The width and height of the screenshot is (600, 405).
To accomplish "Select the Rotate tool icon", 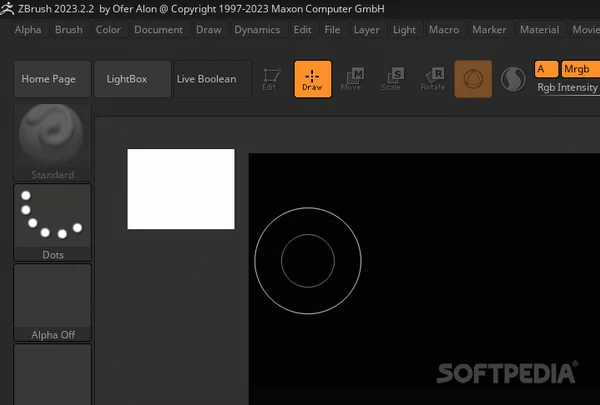I will 434,79.
